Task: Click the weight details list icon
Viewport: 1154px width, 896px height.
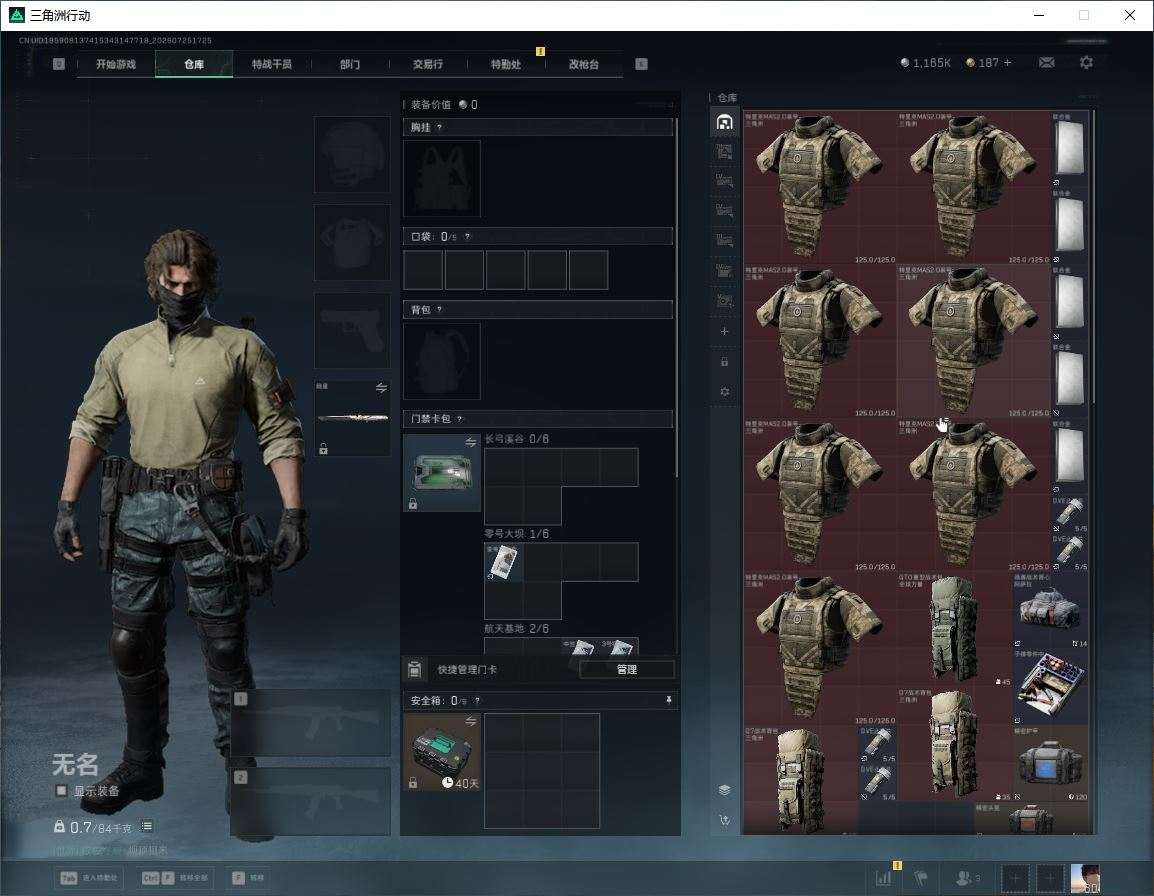Action: 147,827
